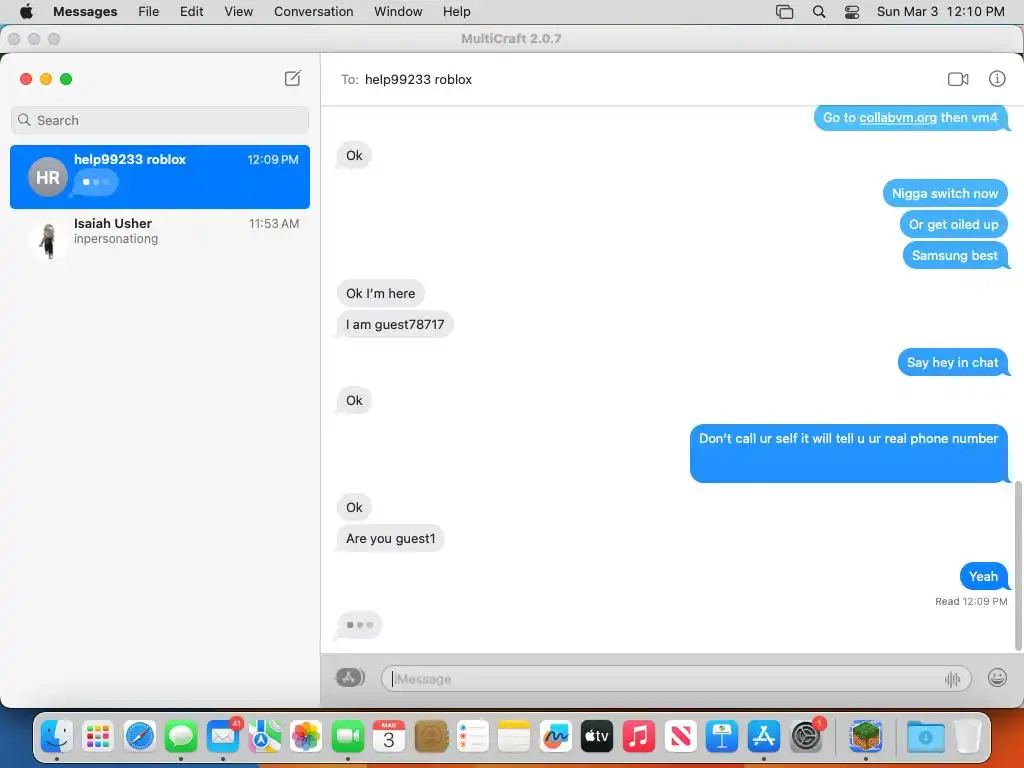This screenshot has height=768, width=1024.
Task: Click the Read 12:09 PM receipt
Action: click(971, 601)
